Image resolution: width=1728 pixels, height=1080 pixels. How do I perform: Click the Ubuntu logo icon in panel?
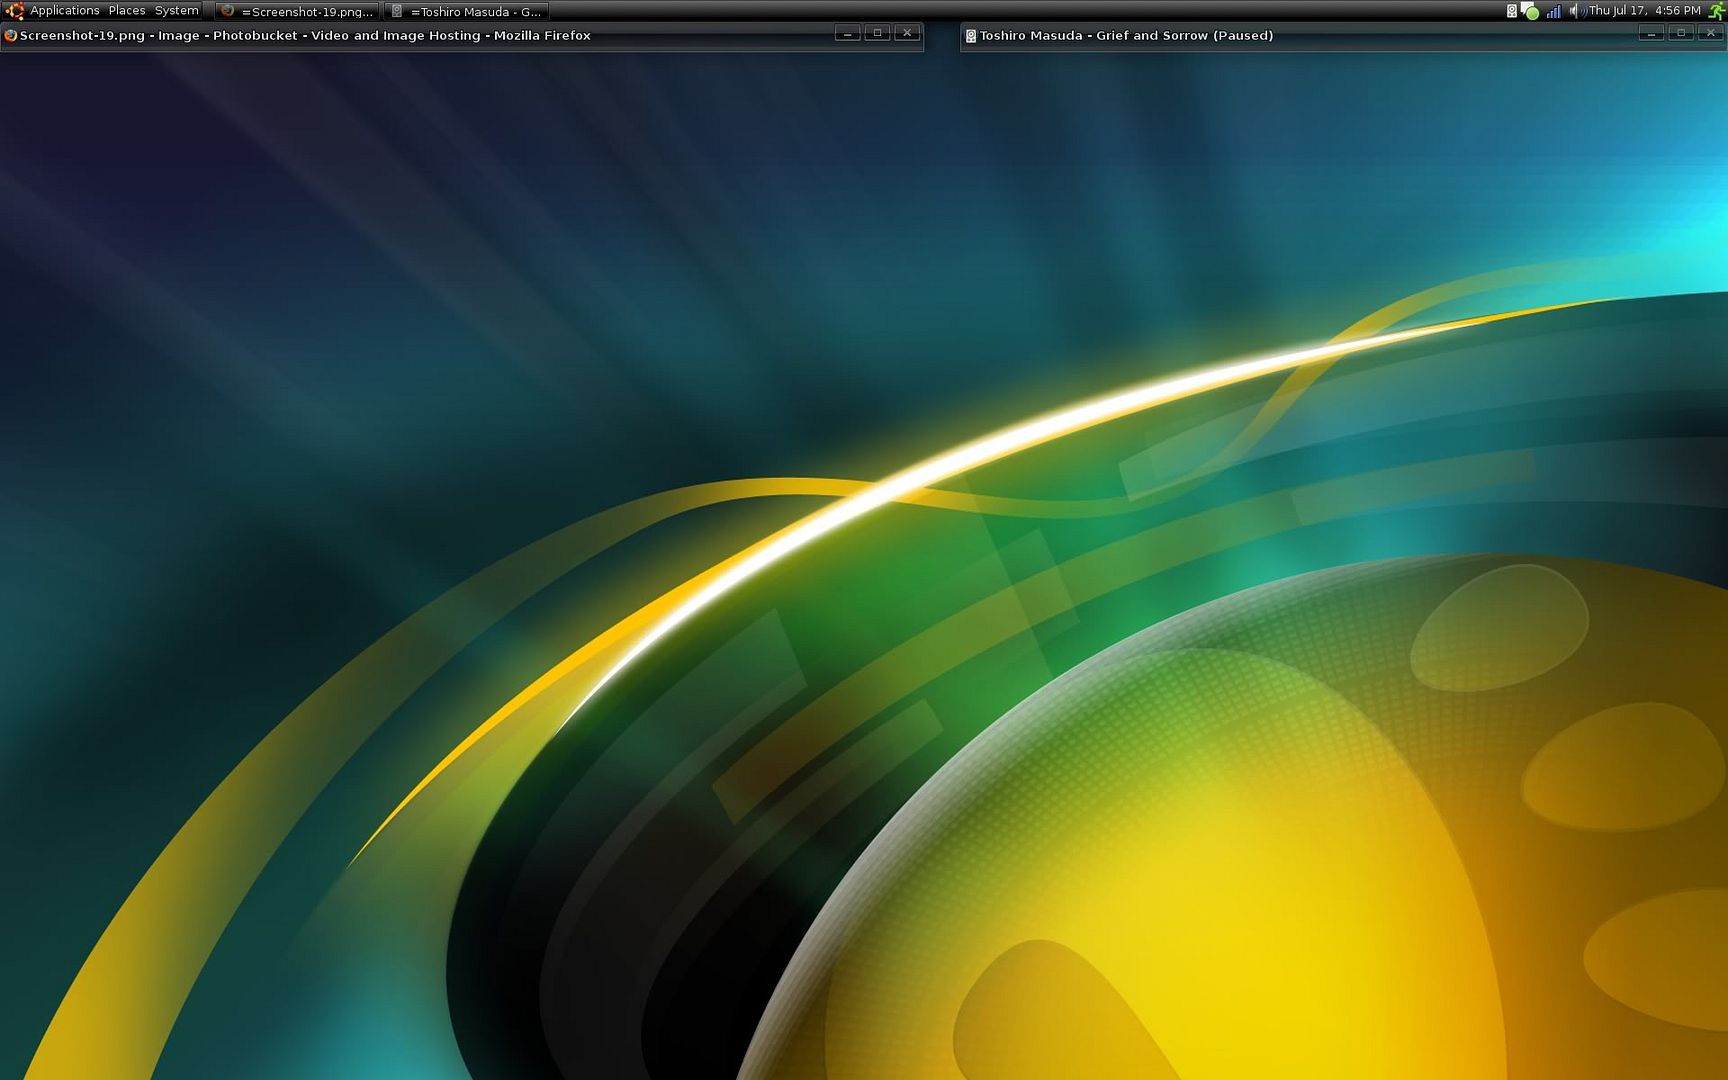pyautogui.click(x=15, y=11)
